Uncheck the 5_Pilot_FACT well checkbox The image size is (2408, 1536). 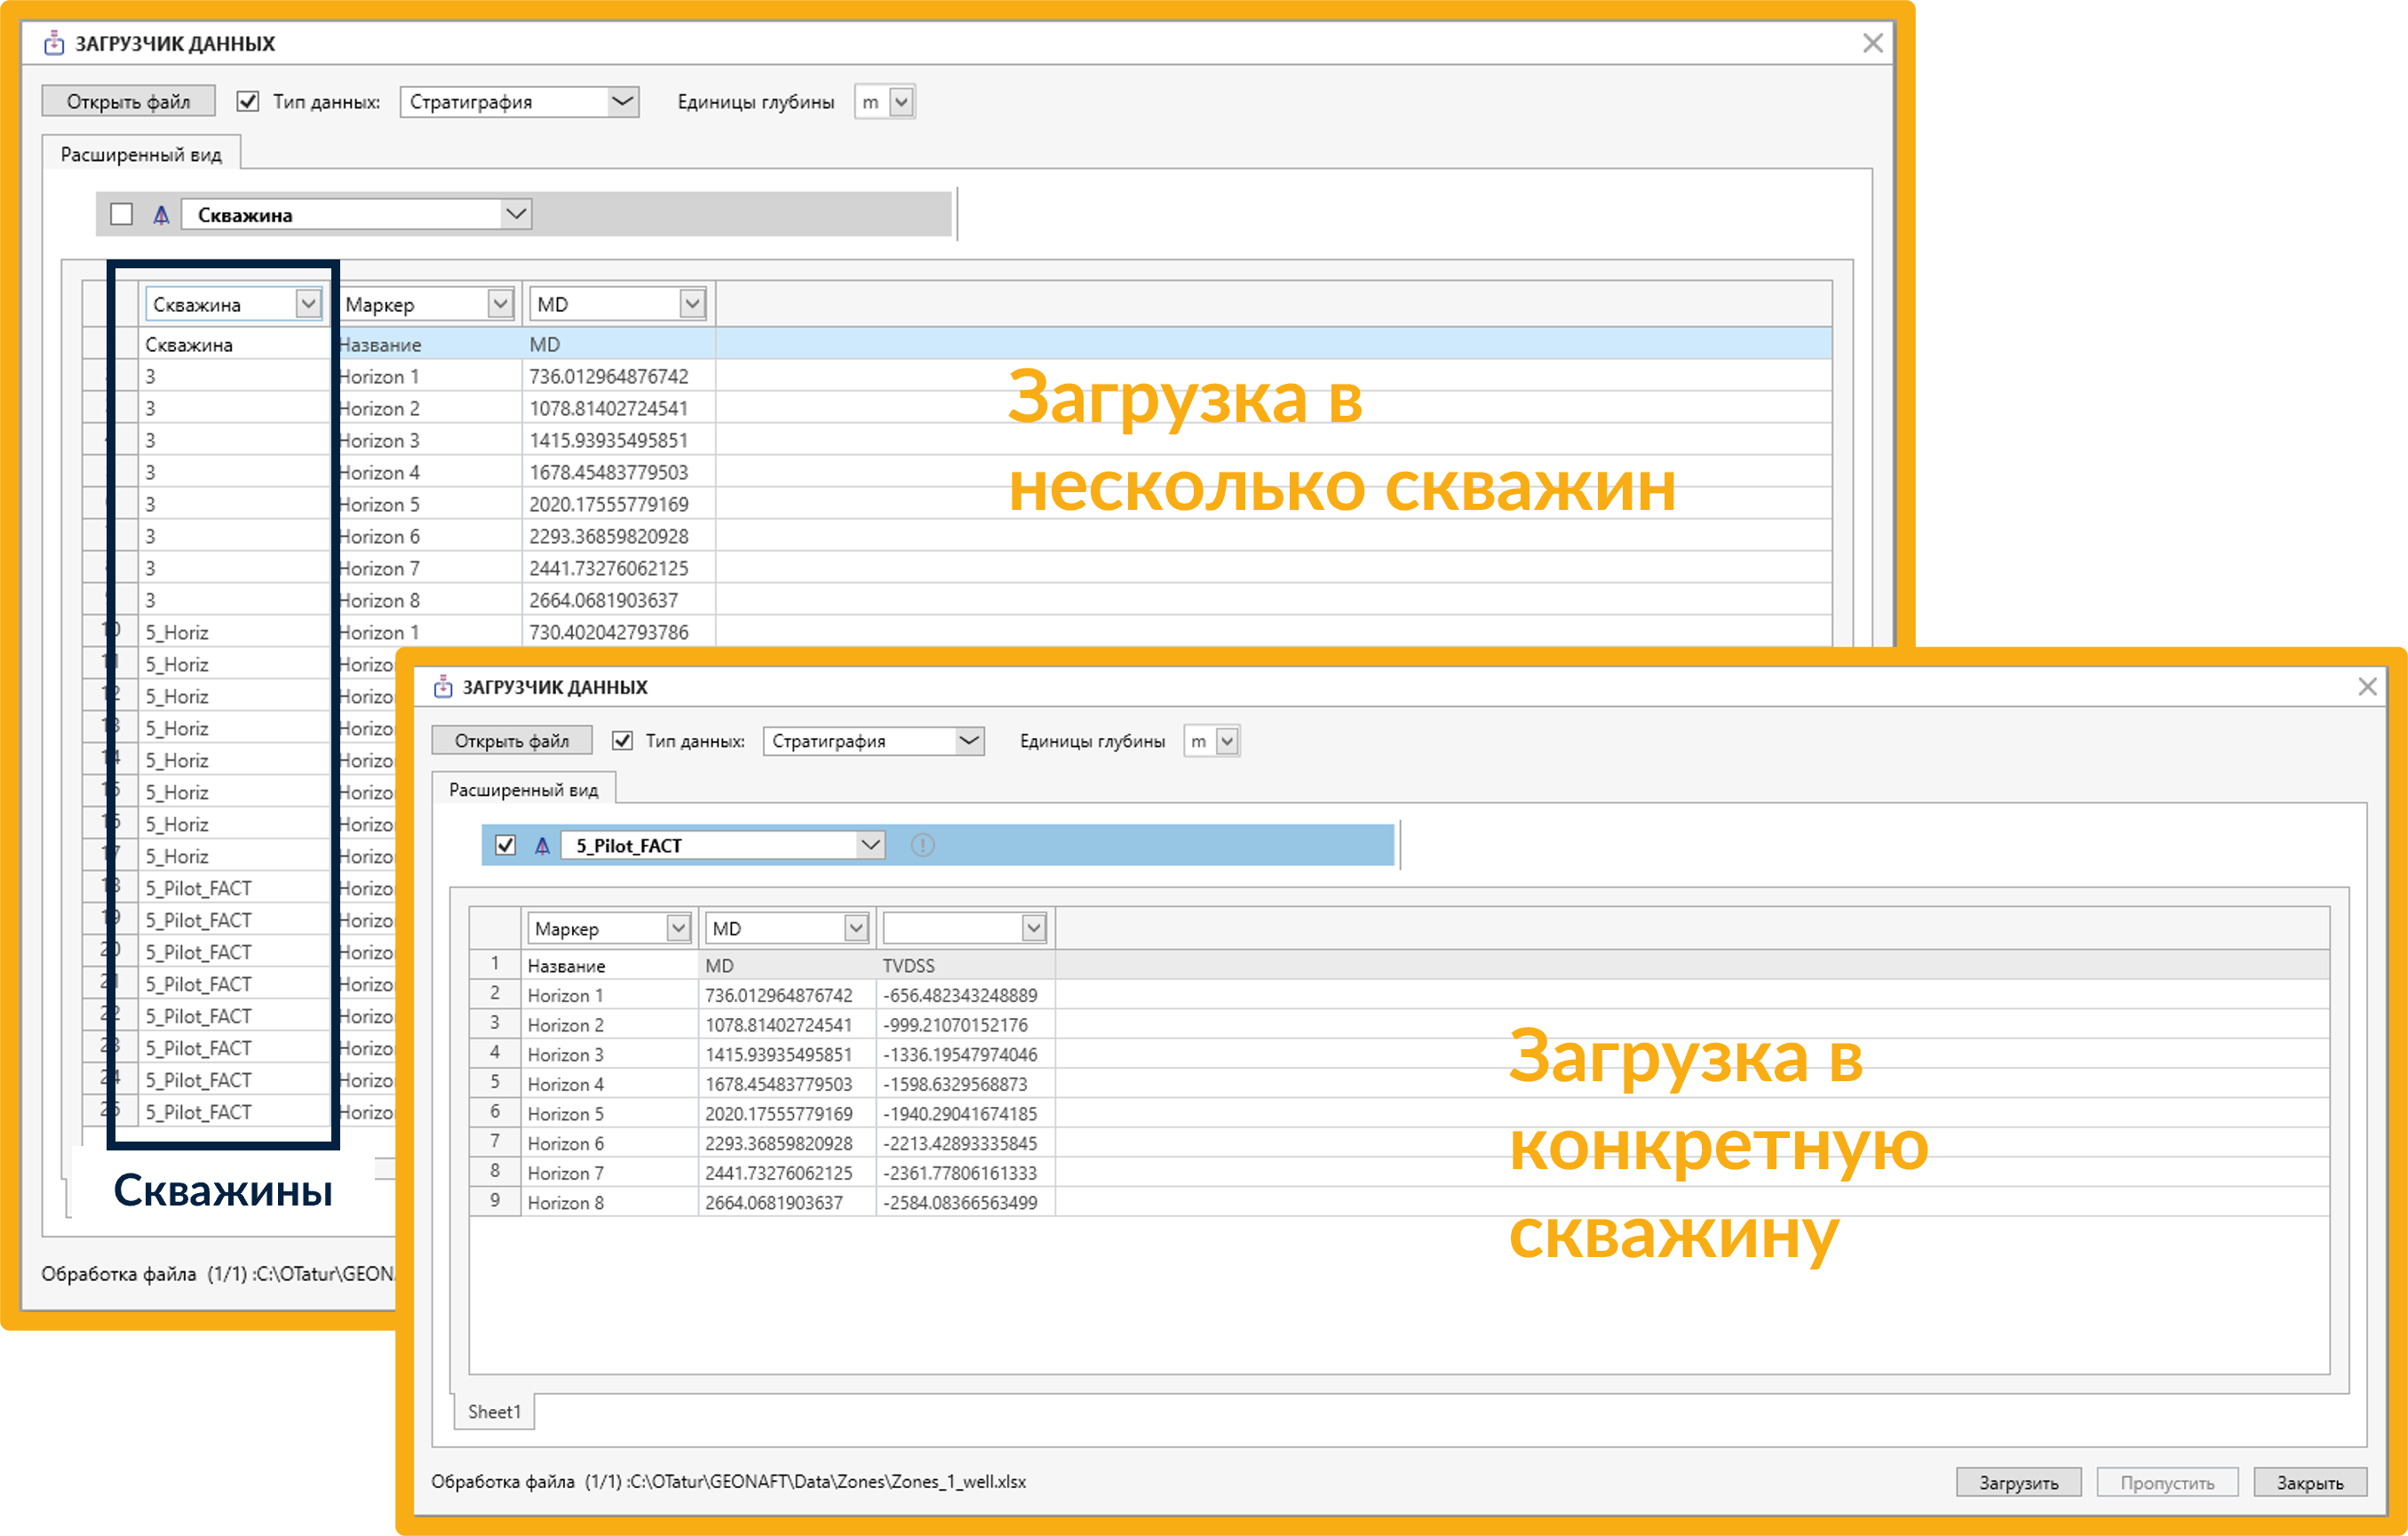[x=506, y=846]
